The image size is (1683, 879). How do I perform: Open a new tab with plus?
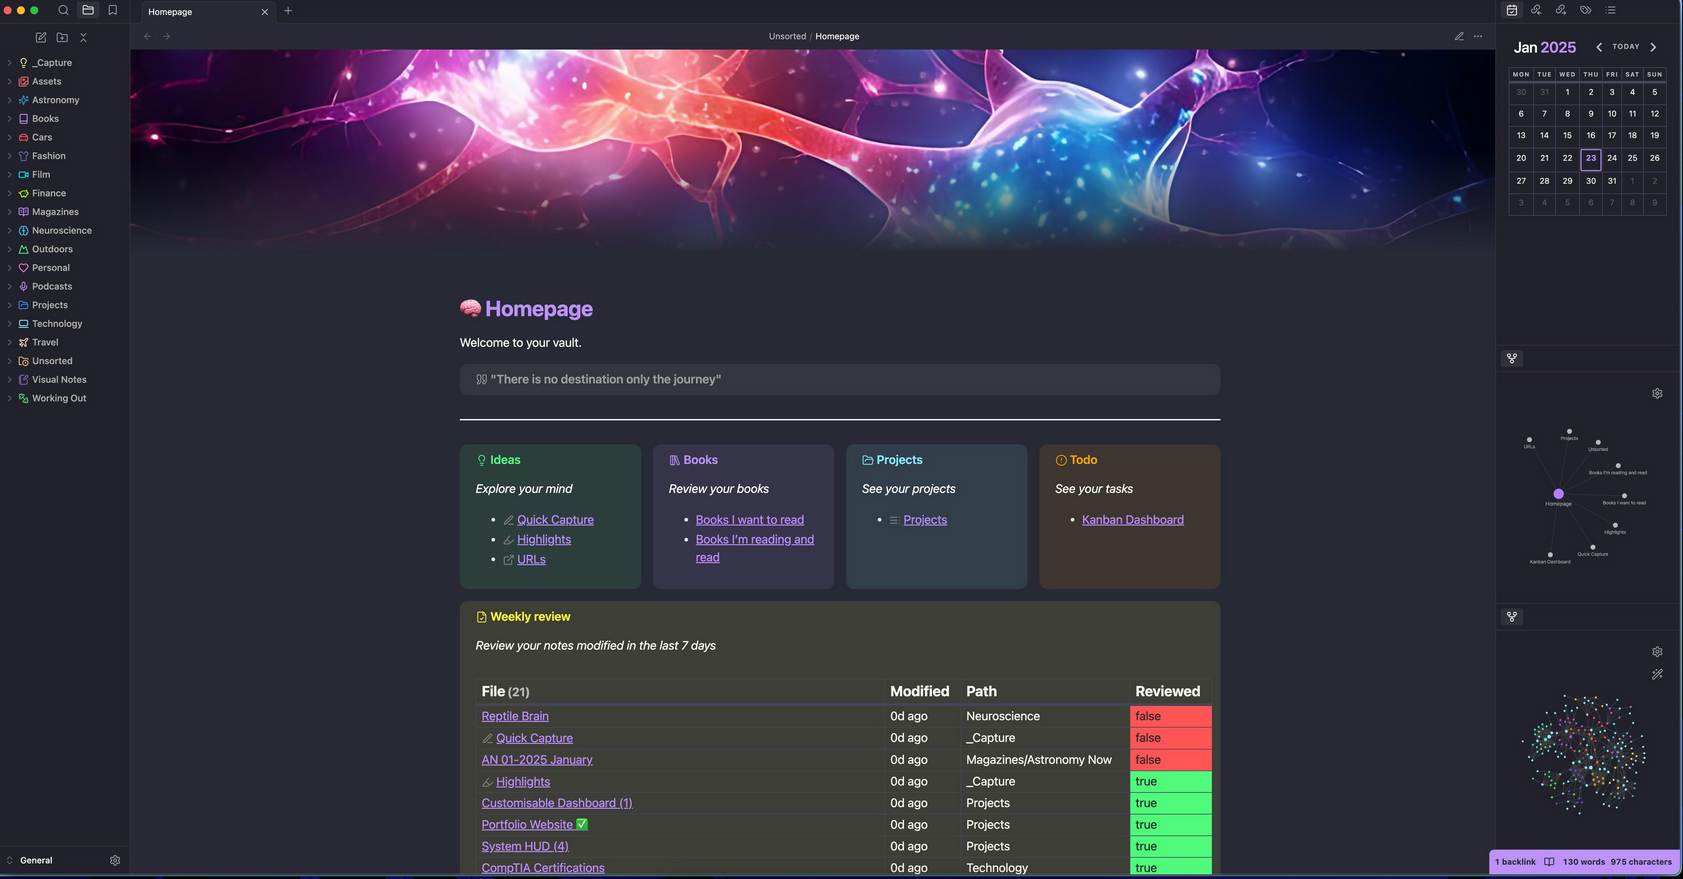[x=288, y=11]
